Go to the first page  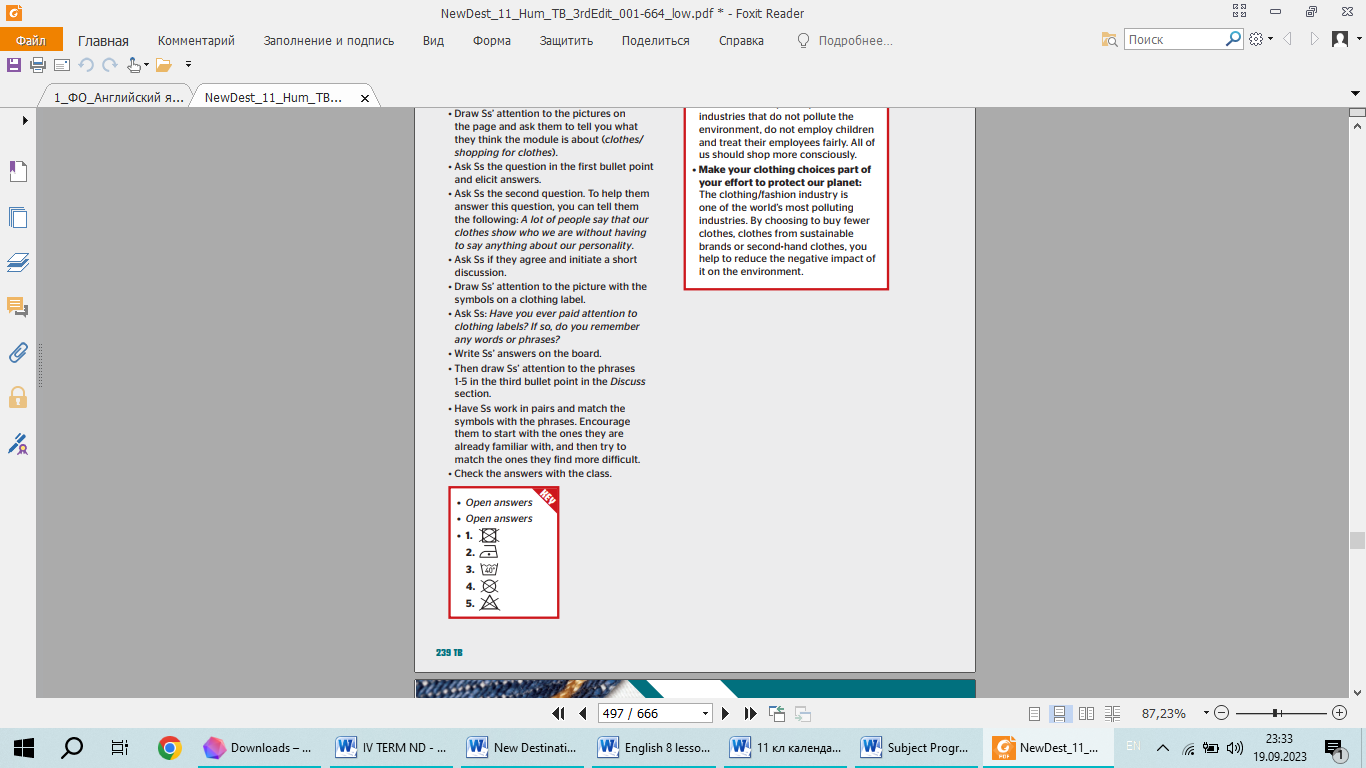pos(560,713)
